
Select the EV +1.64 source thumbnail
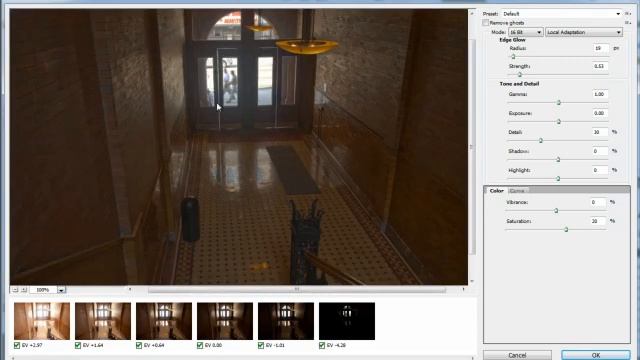pyautogui.click(x=103, y=321)
